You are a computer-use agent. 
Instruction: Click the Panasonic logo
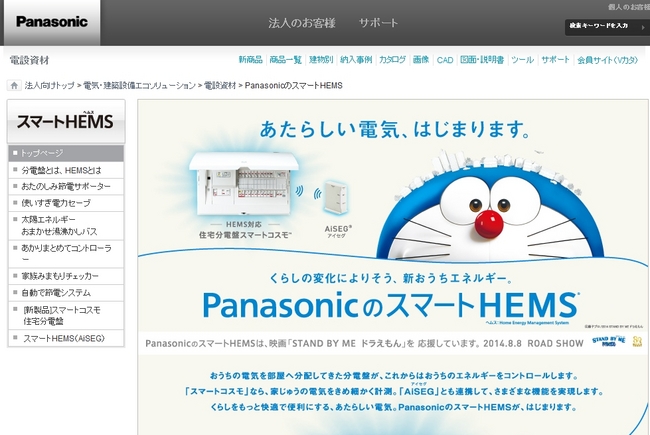52,22
